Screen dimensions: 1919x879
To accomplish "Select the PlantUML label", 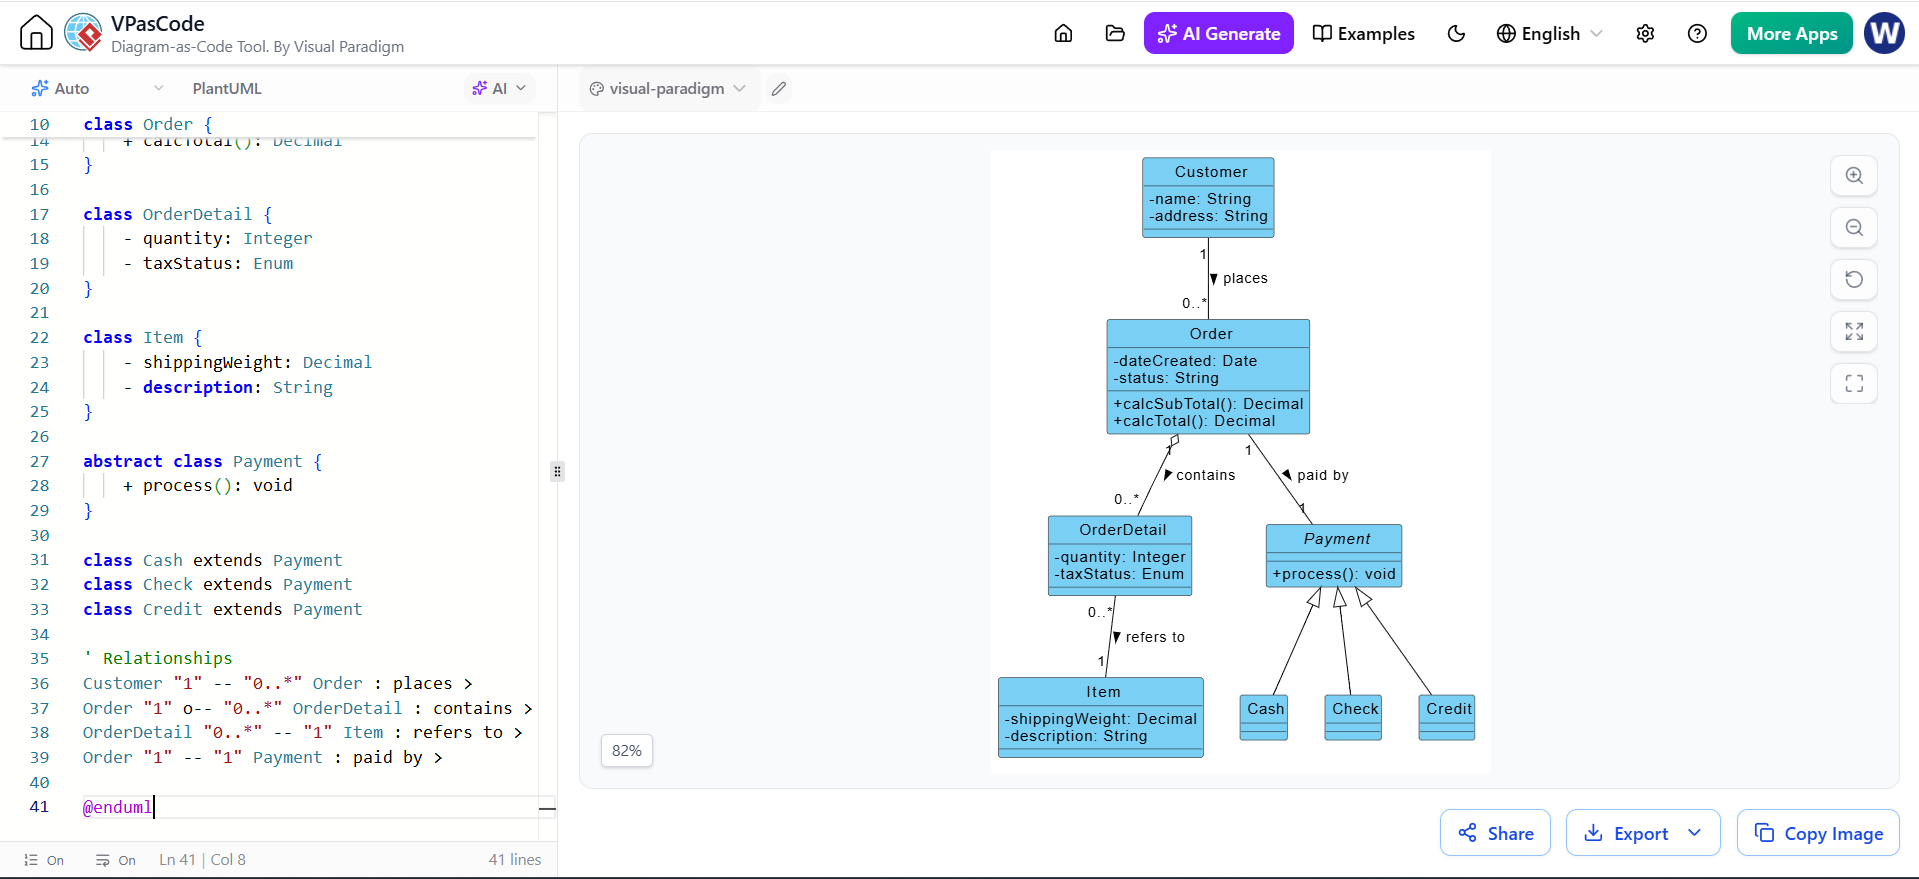I will (x=227, y=88).
